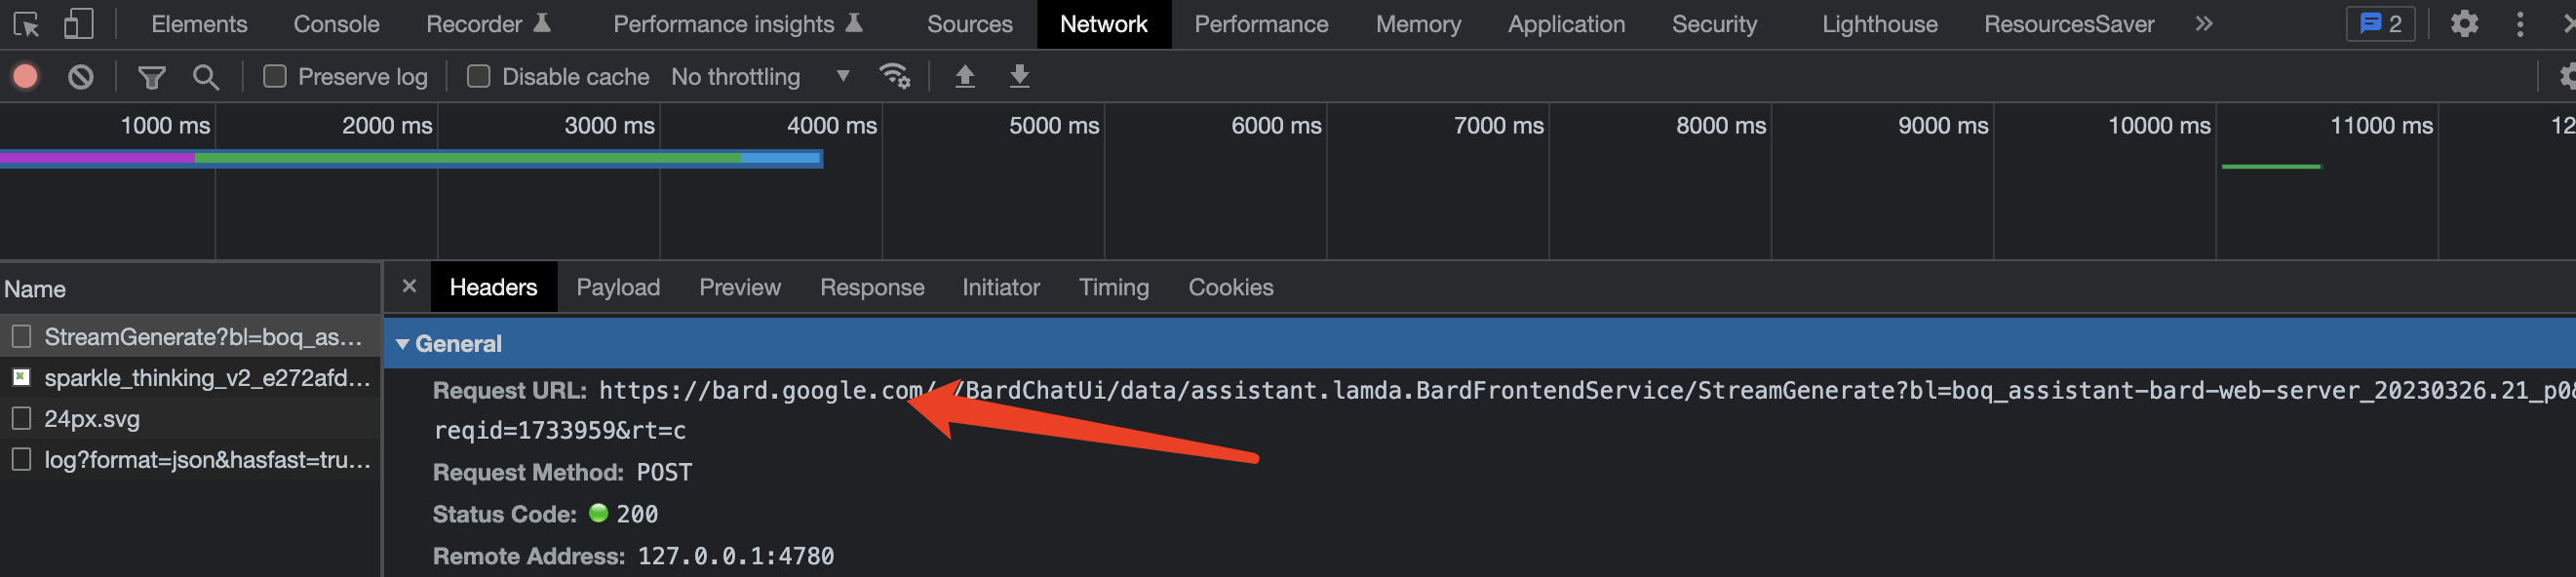Switch to the Elements tab
2576x577 pixels.
point(199,24)
